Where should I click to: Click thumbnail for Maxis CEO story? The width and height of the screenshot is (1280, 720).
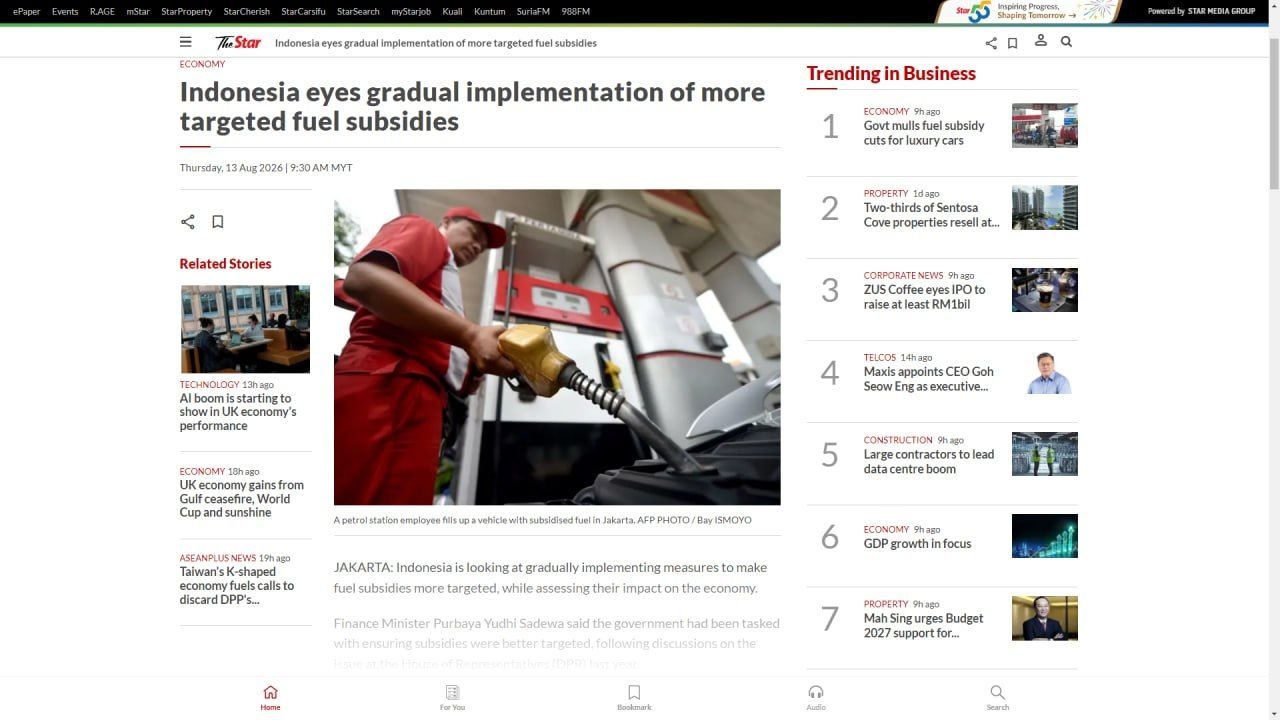[x=1045, y=372]
